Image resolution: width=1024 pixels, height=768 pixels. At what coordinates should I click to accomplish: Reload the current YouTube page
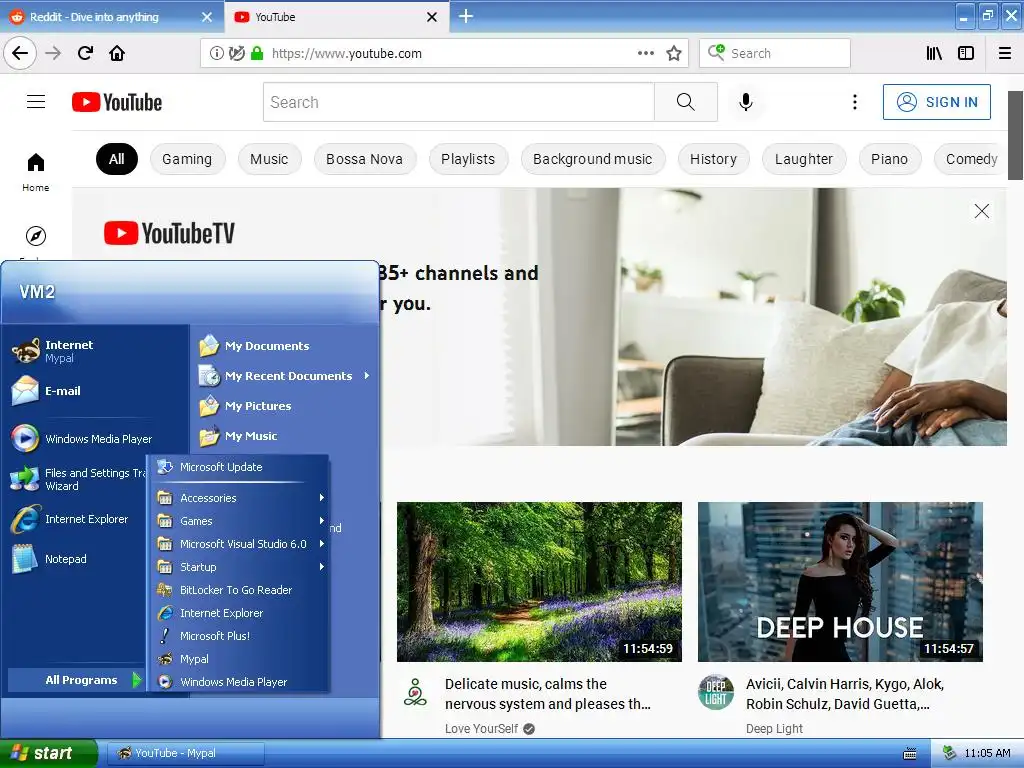pos(86,54)
